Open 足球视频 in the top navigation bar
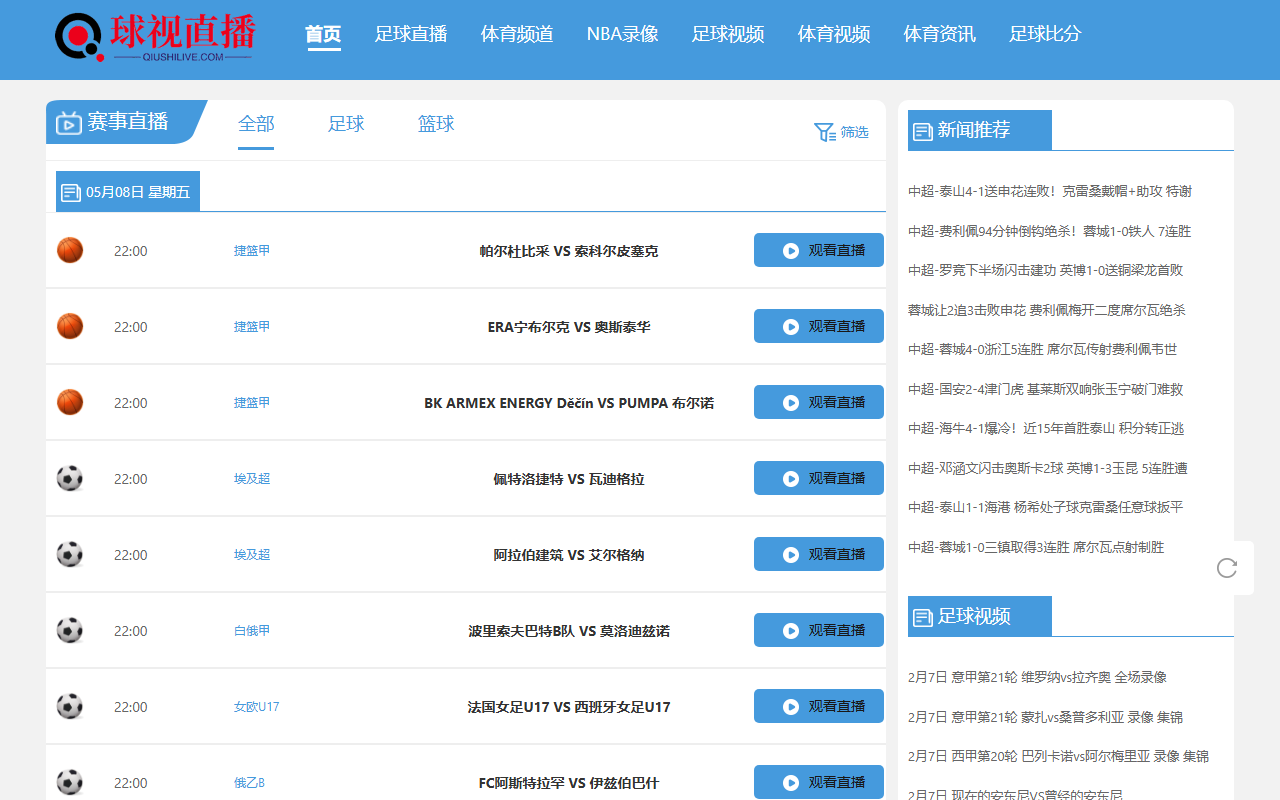Screen dimensions: 1280x800 click(x=728, y=34)
